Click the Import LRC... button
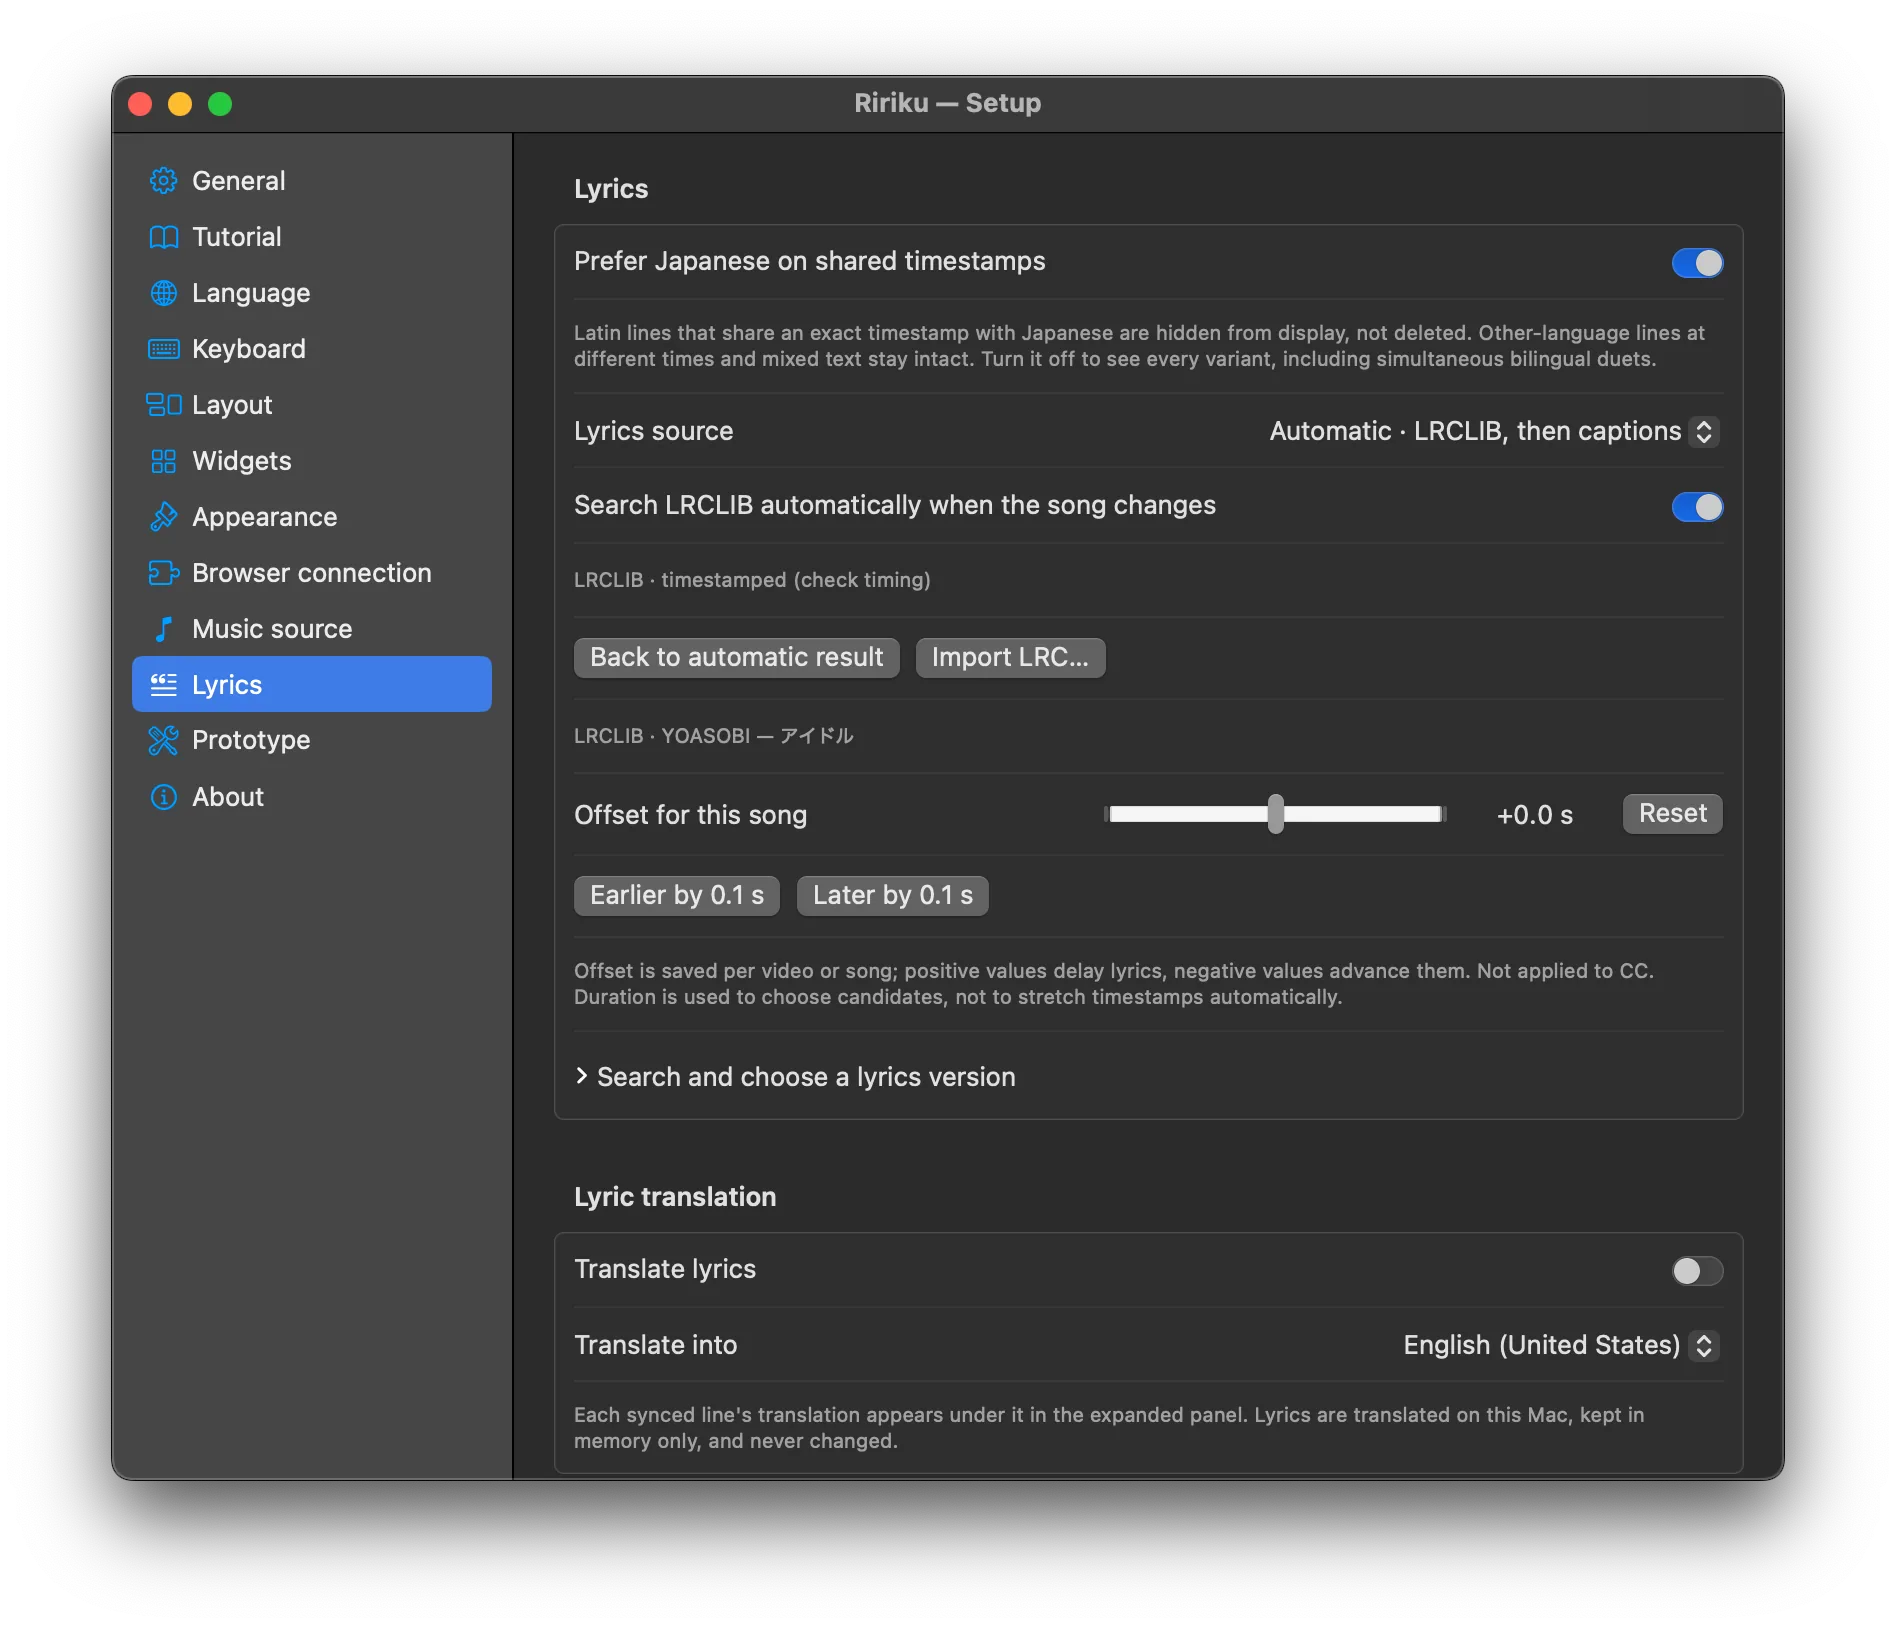This screenshot has width=1896, height=1628. pyautogui.click(x=1010, y=658)
